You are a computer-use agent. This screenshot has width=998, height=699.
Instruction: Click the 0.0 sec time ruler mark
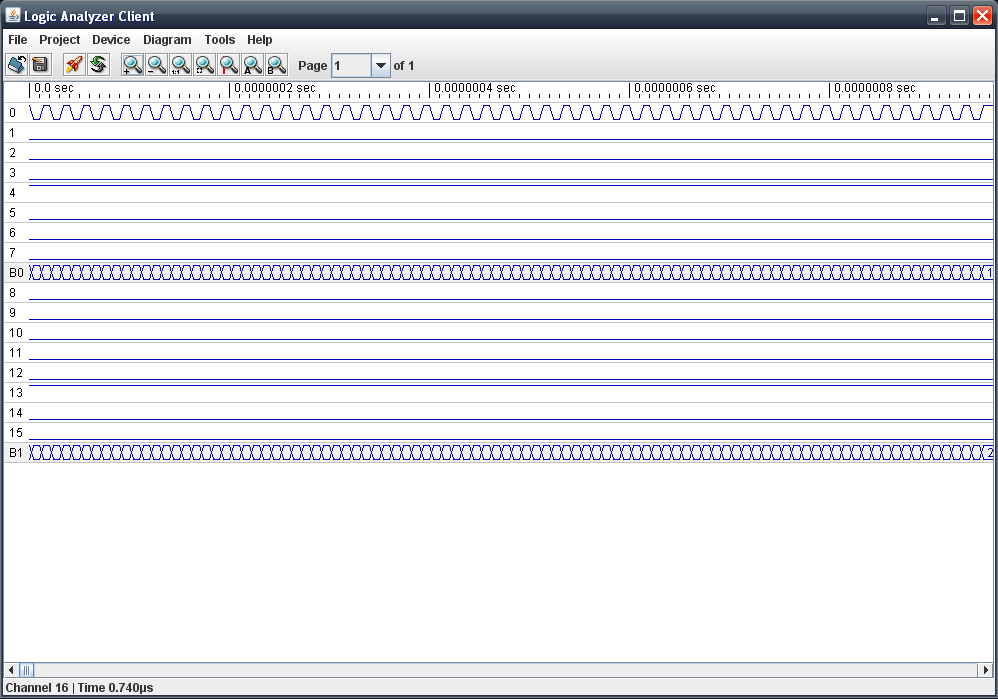53,88
